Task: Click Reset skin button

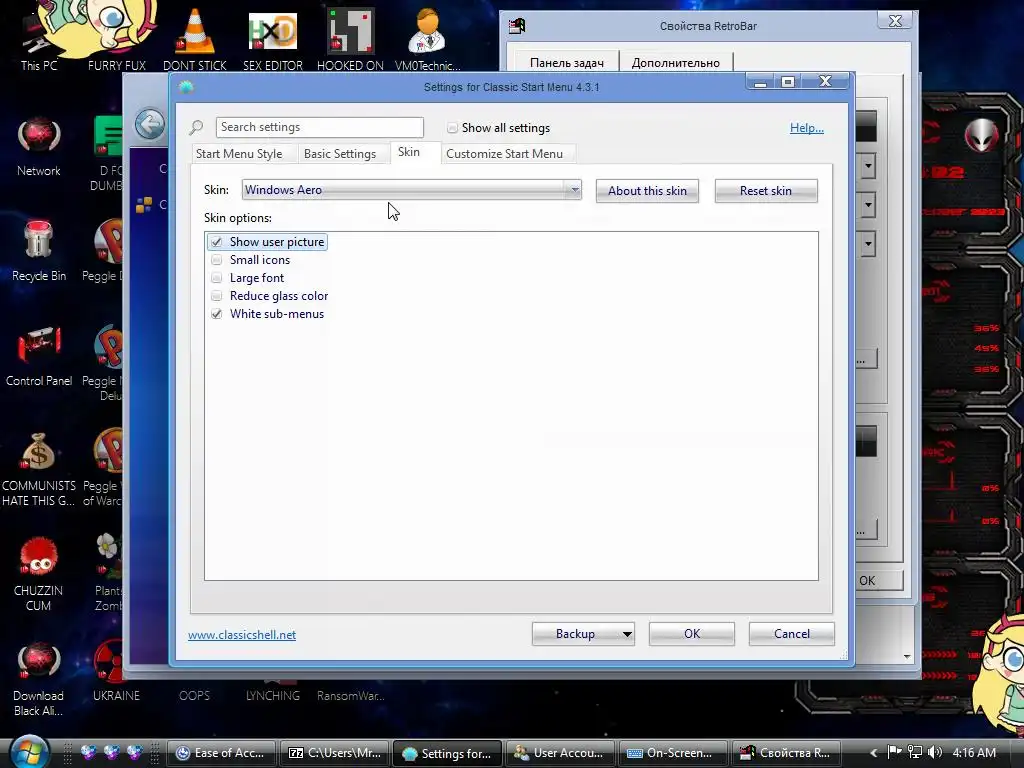Action: [765, 191]
